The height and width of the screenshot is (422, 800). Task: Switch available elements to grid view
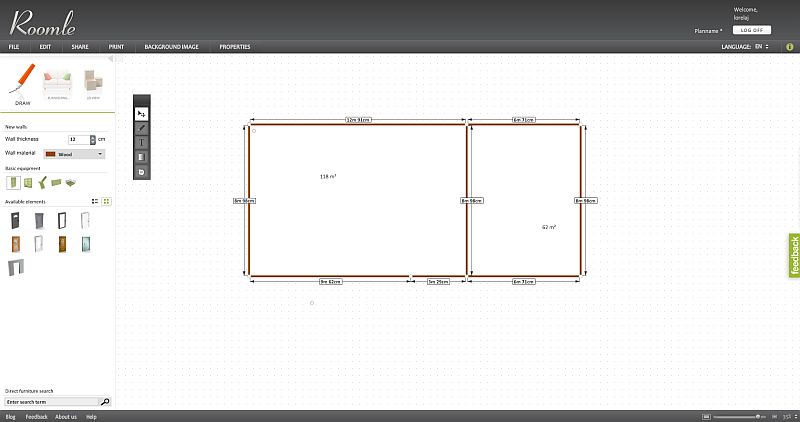[106, 202]
